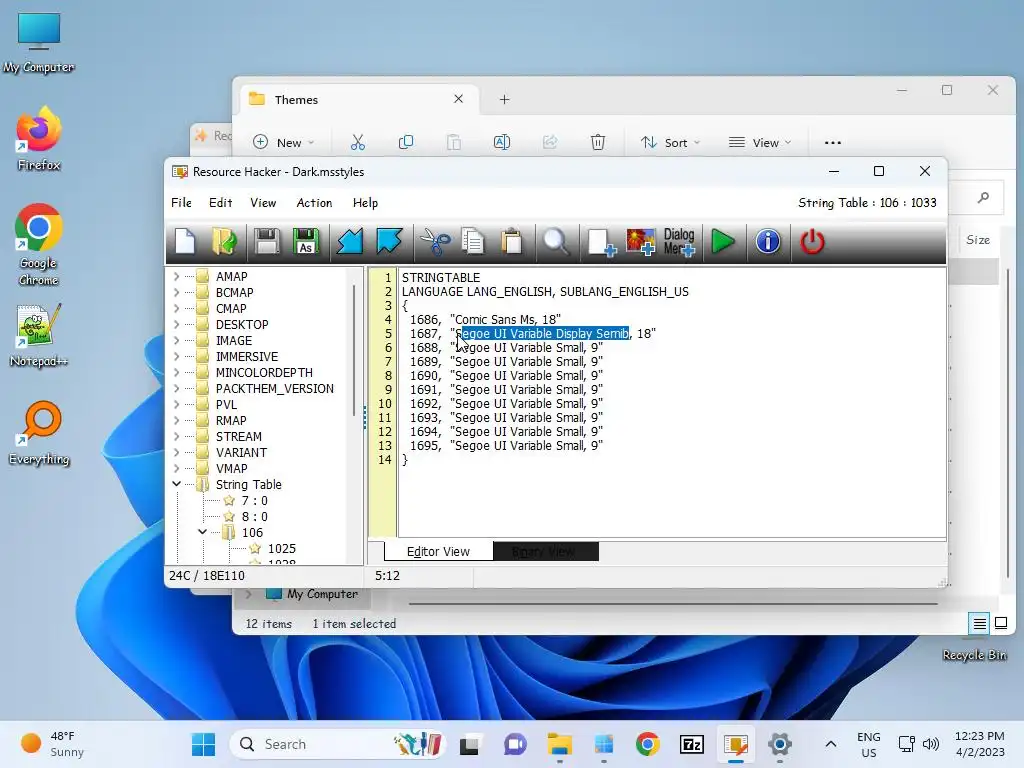Close the Themes tab
This screenshot has width=1024, height=768.
pyautogui.click(x=458, y=99)
